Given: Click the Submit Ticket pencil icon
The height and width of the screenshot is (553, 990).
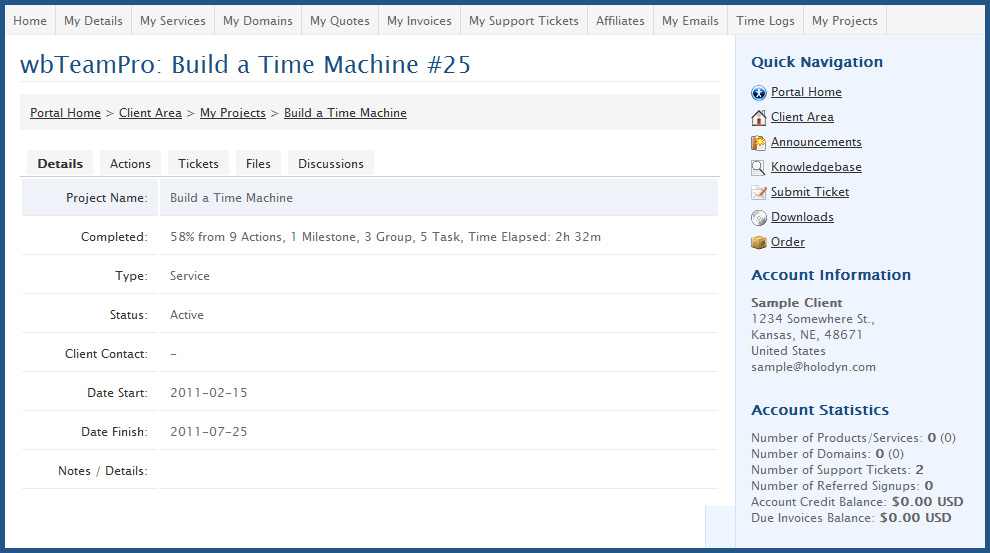Looking at the screenshot, I should [758, 193].
